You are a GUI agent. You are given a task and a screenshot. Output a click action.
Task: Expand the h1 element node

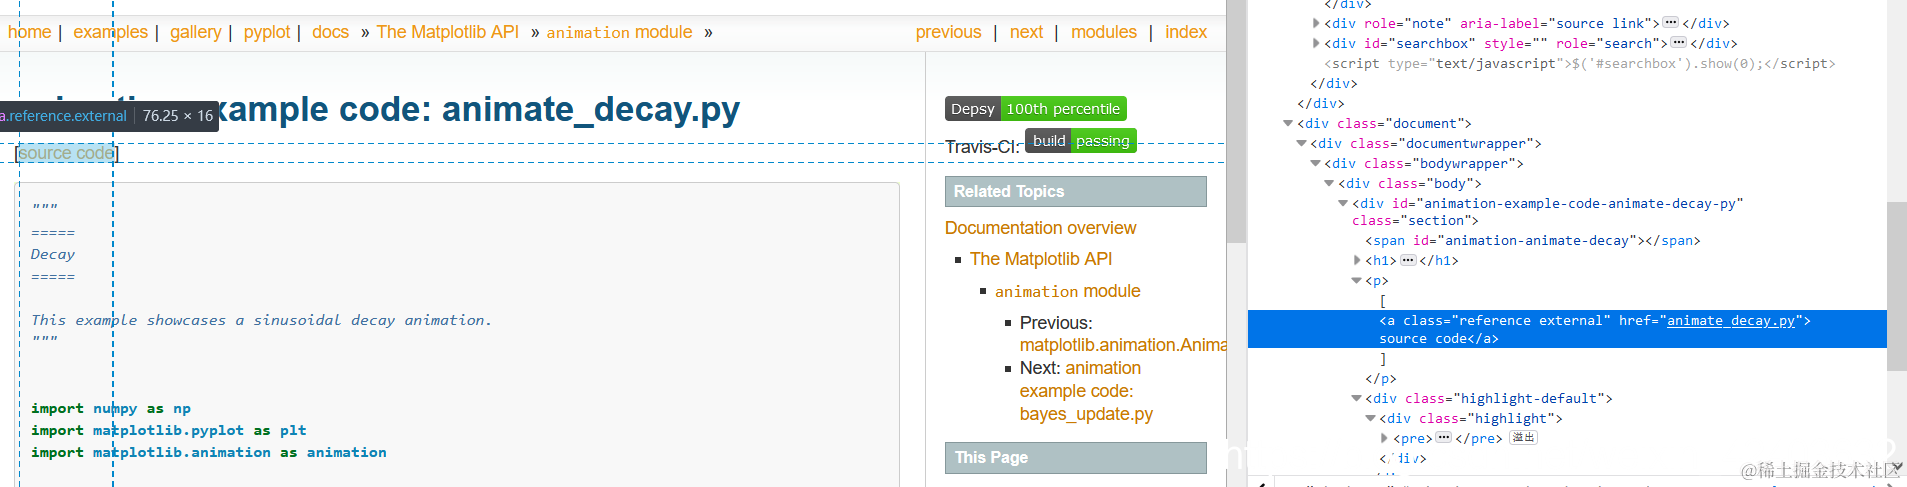1358,260
